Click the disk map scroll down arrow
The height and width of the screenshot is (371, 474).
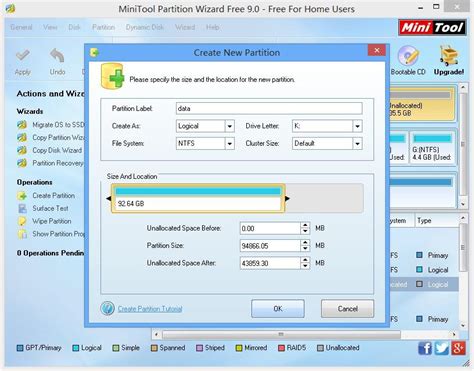point(463,204)
